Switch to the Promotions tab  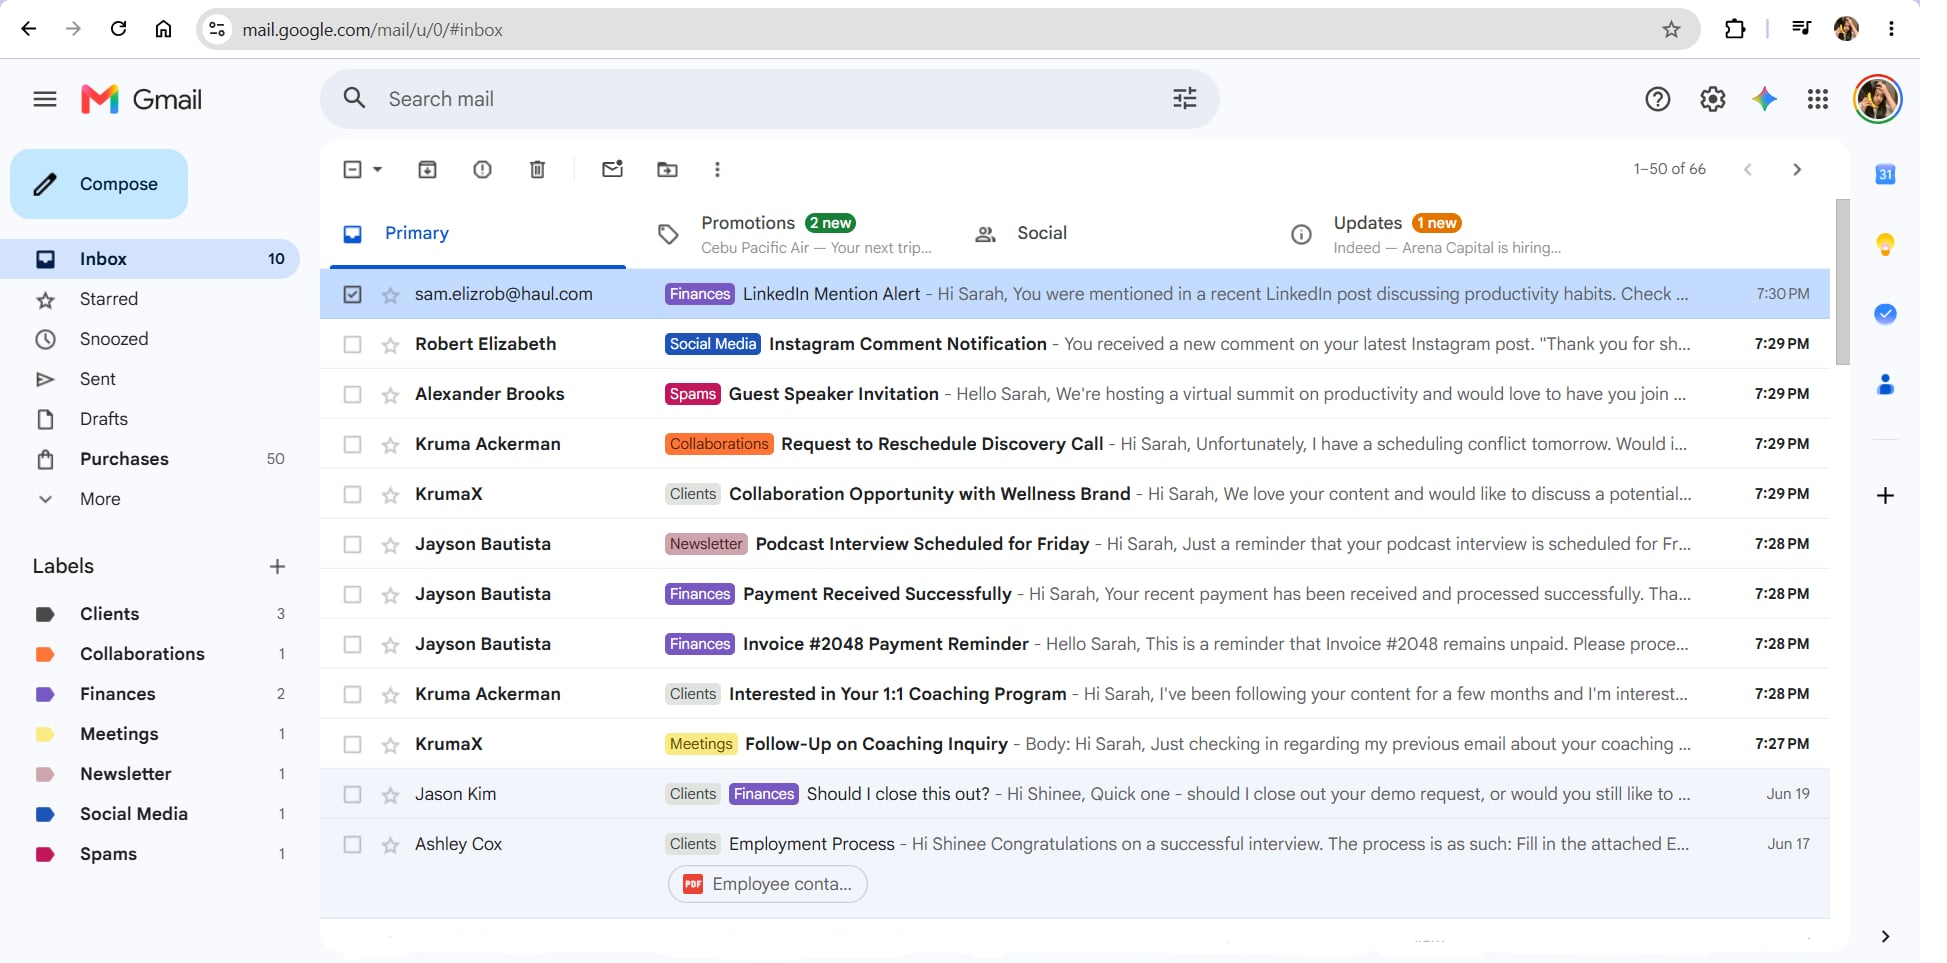tap(795, 234)
